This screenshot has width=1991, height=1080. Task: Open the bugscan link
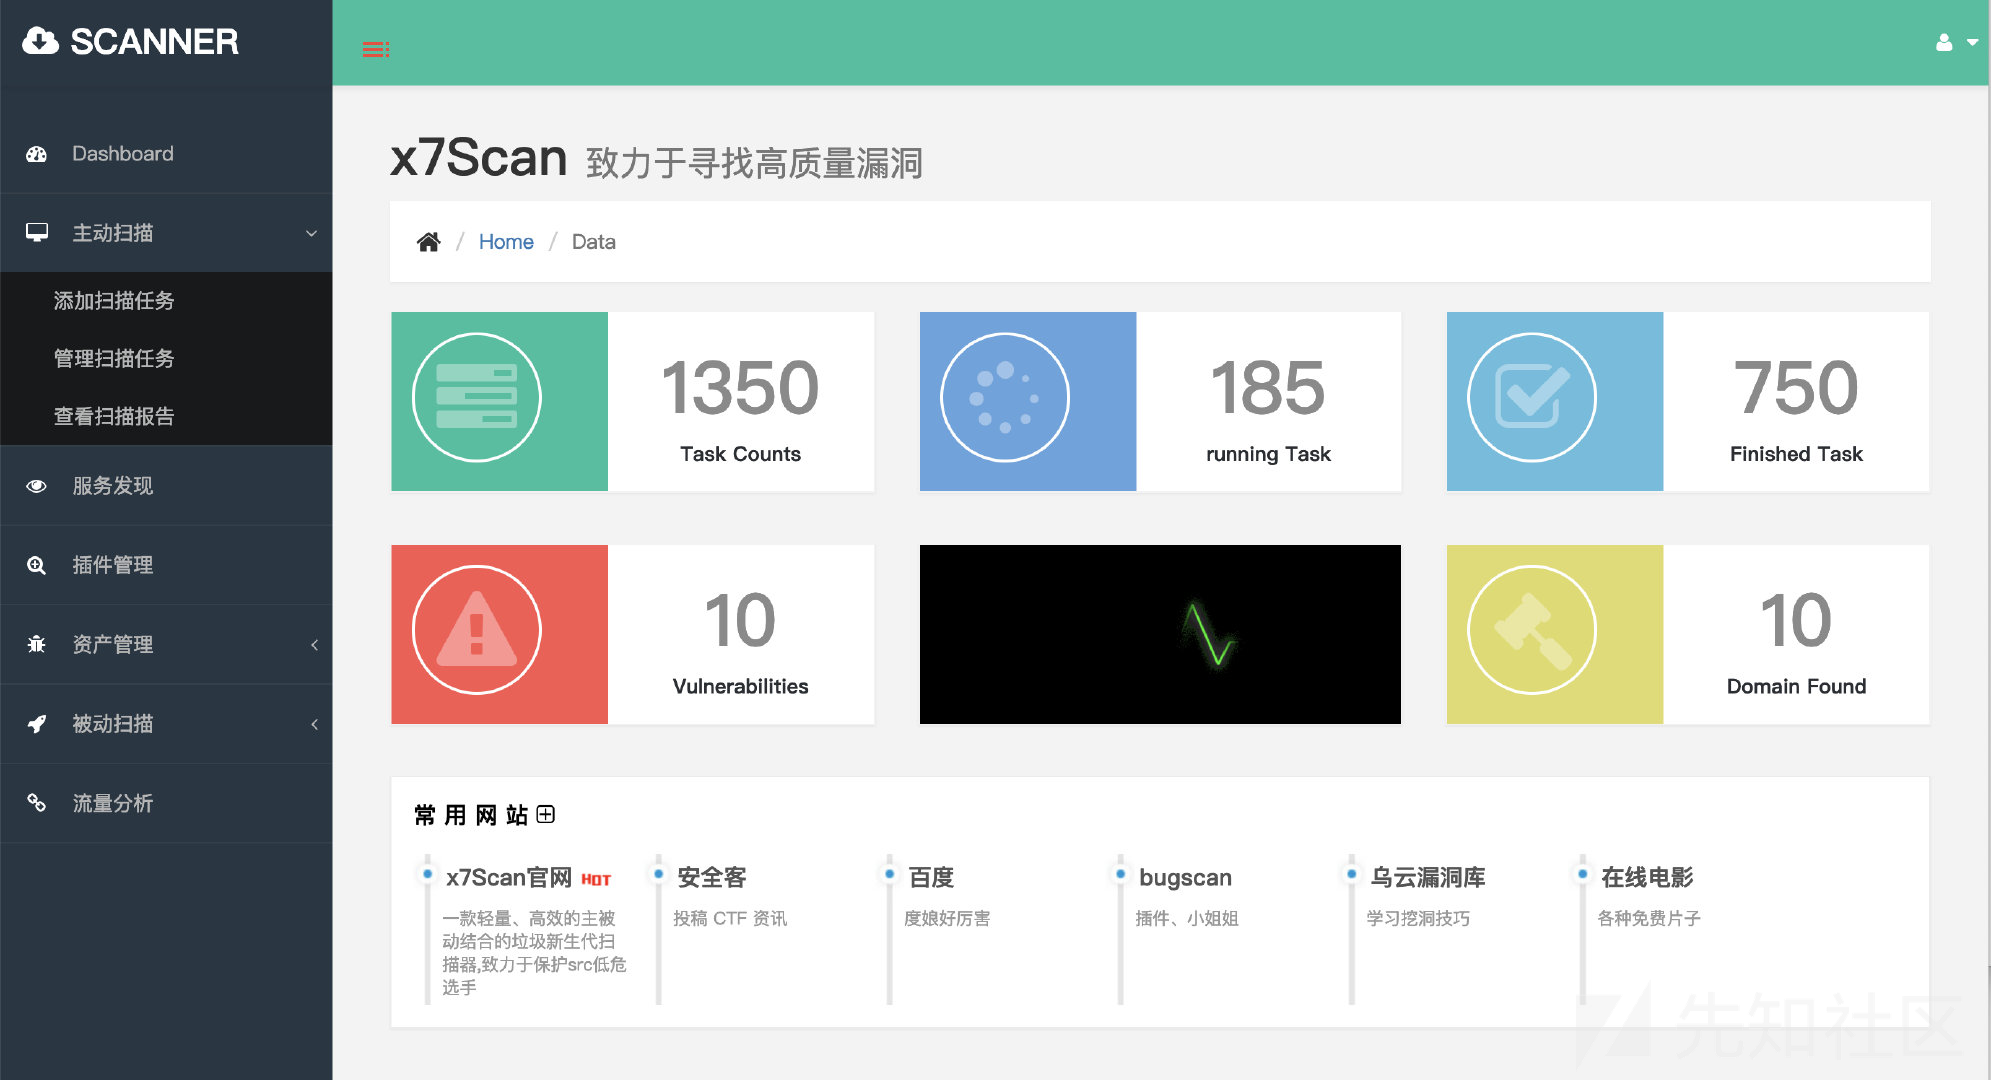[x=1186, y=877]
